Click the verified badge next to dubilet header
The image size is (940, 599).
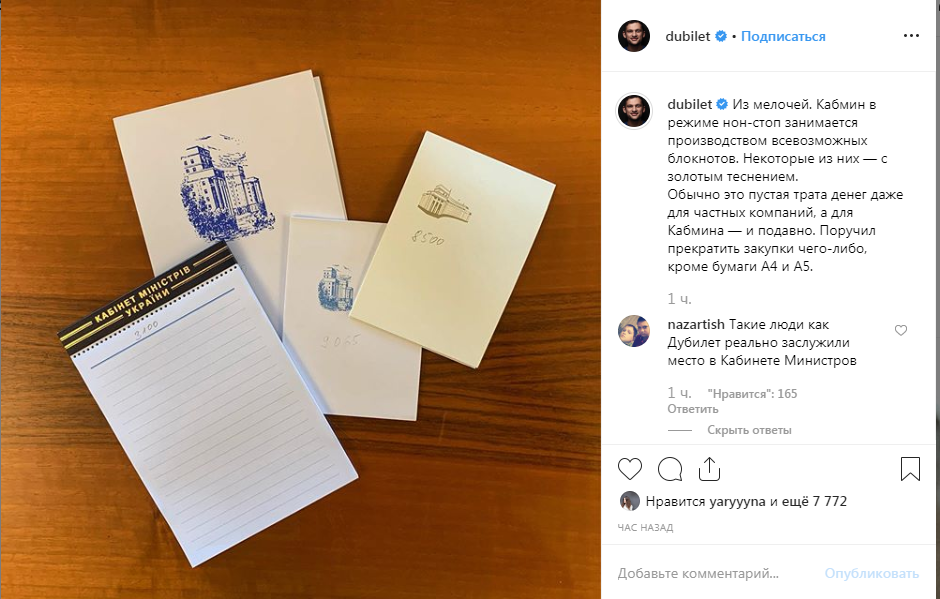click(x=721, y=37)
